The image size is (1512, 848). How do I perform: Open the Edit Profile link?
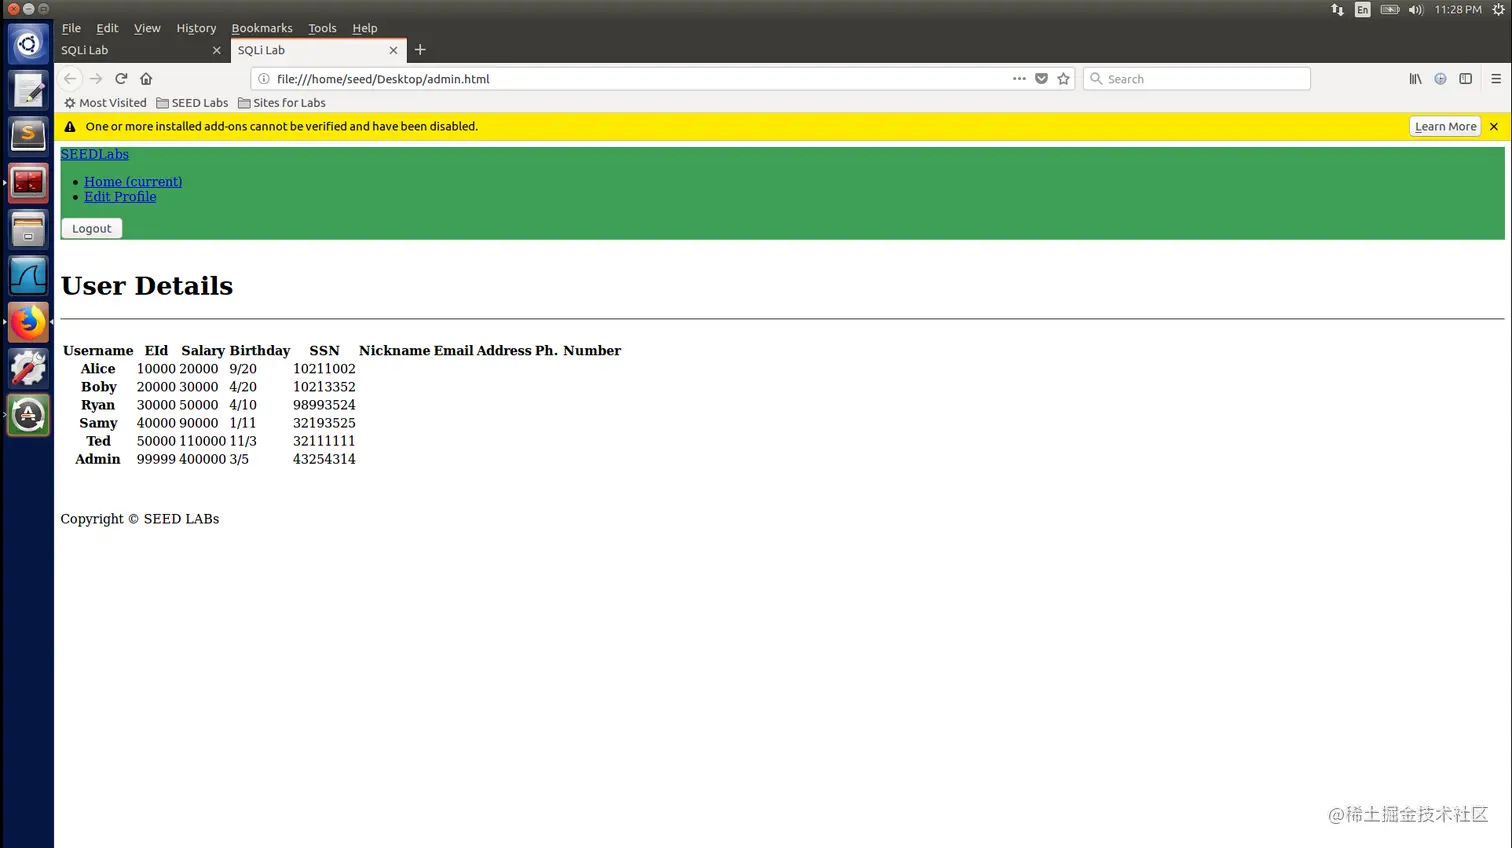[x=120, y=197]
